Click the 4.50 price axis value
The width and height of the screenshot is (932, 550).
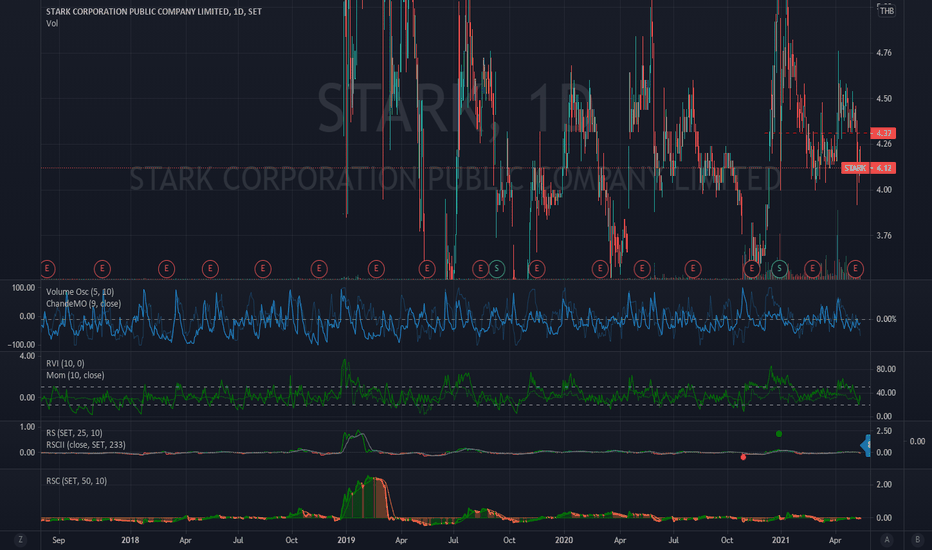[884, 99]
